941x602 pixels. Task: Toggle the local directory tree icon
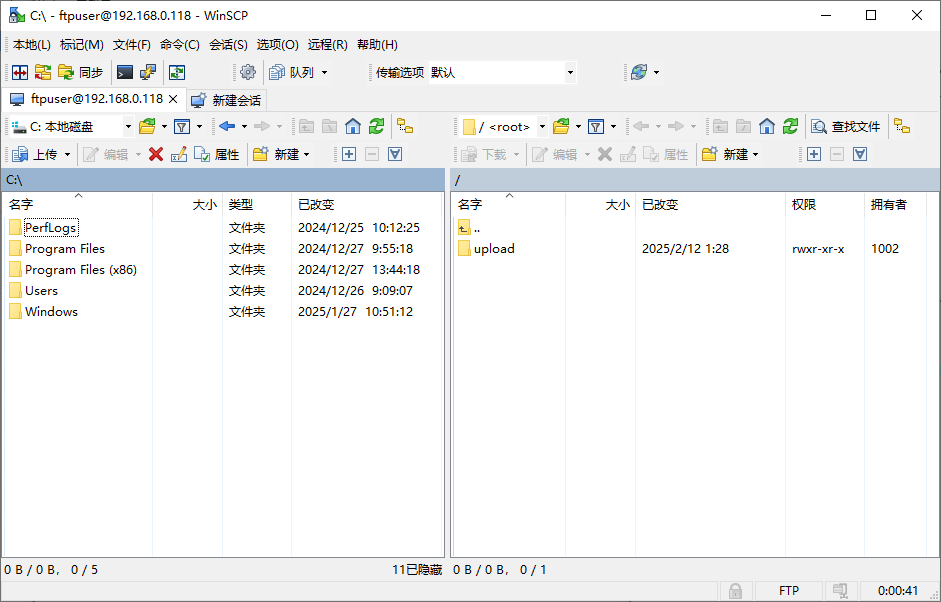click(405, 127)
